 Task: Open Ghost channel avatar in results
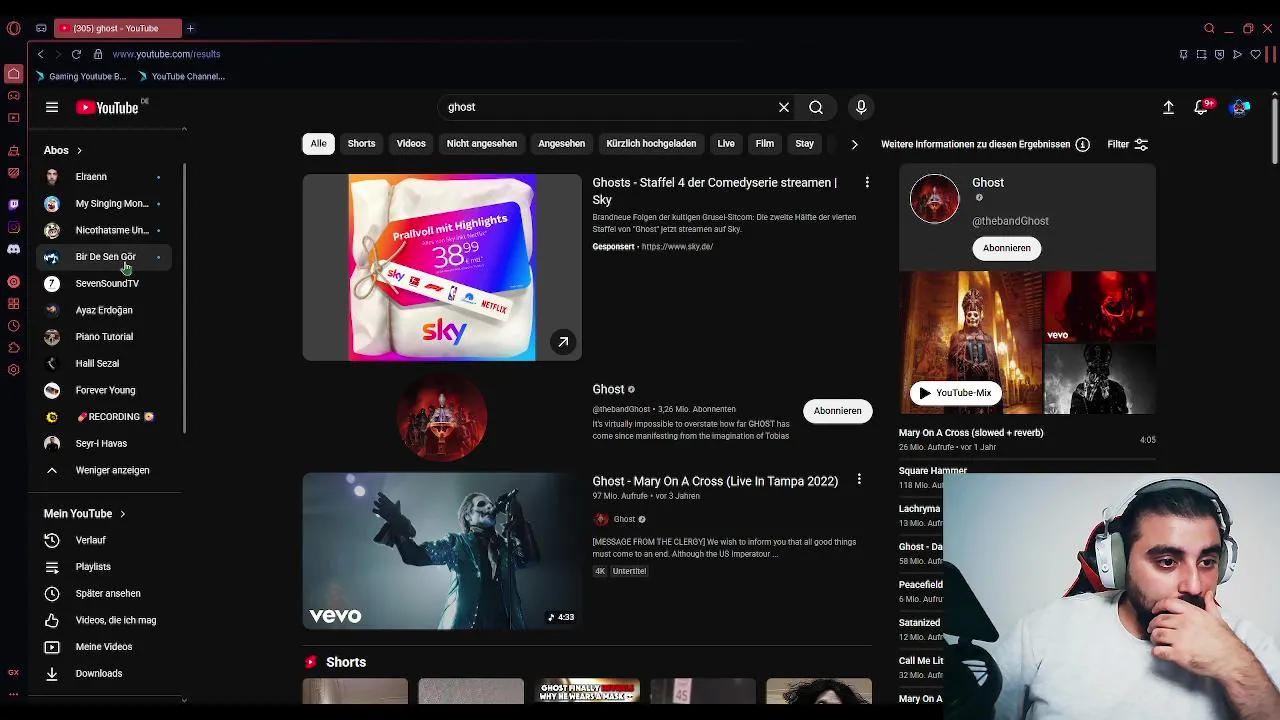point(442,417)
